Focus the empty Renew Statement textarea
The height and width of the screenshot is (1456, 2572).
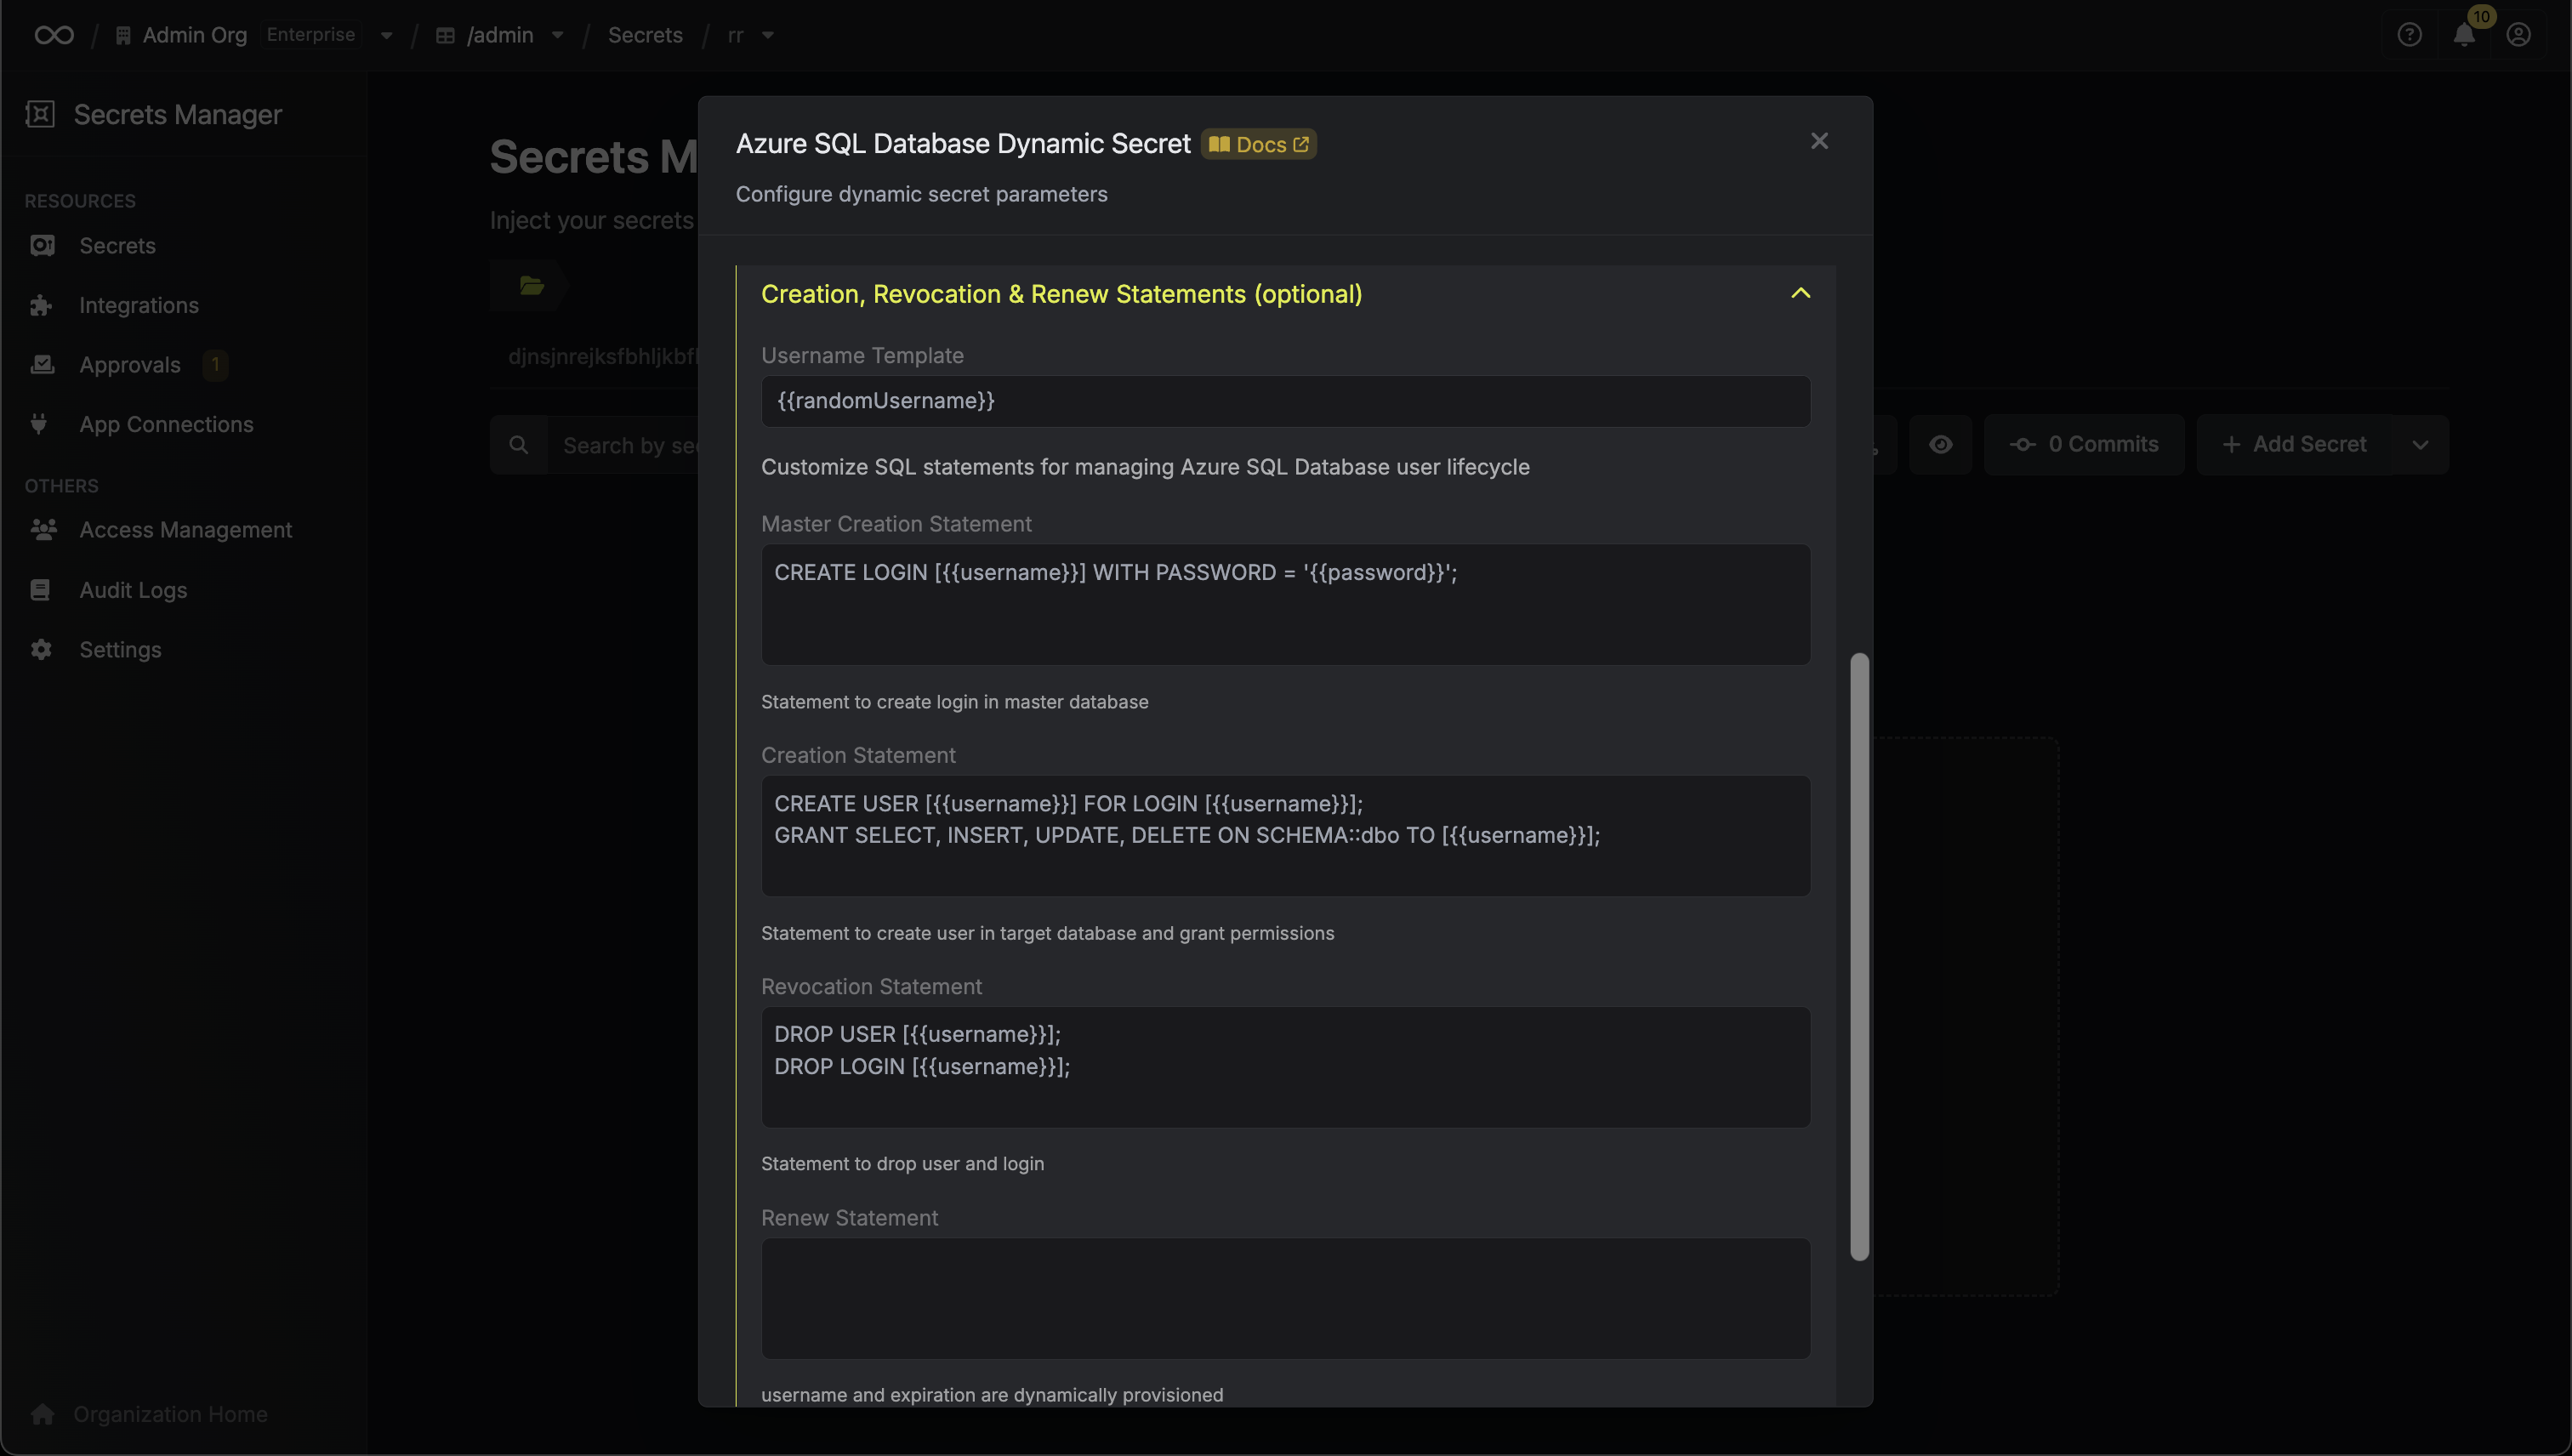click(x=1285, y=1298)
